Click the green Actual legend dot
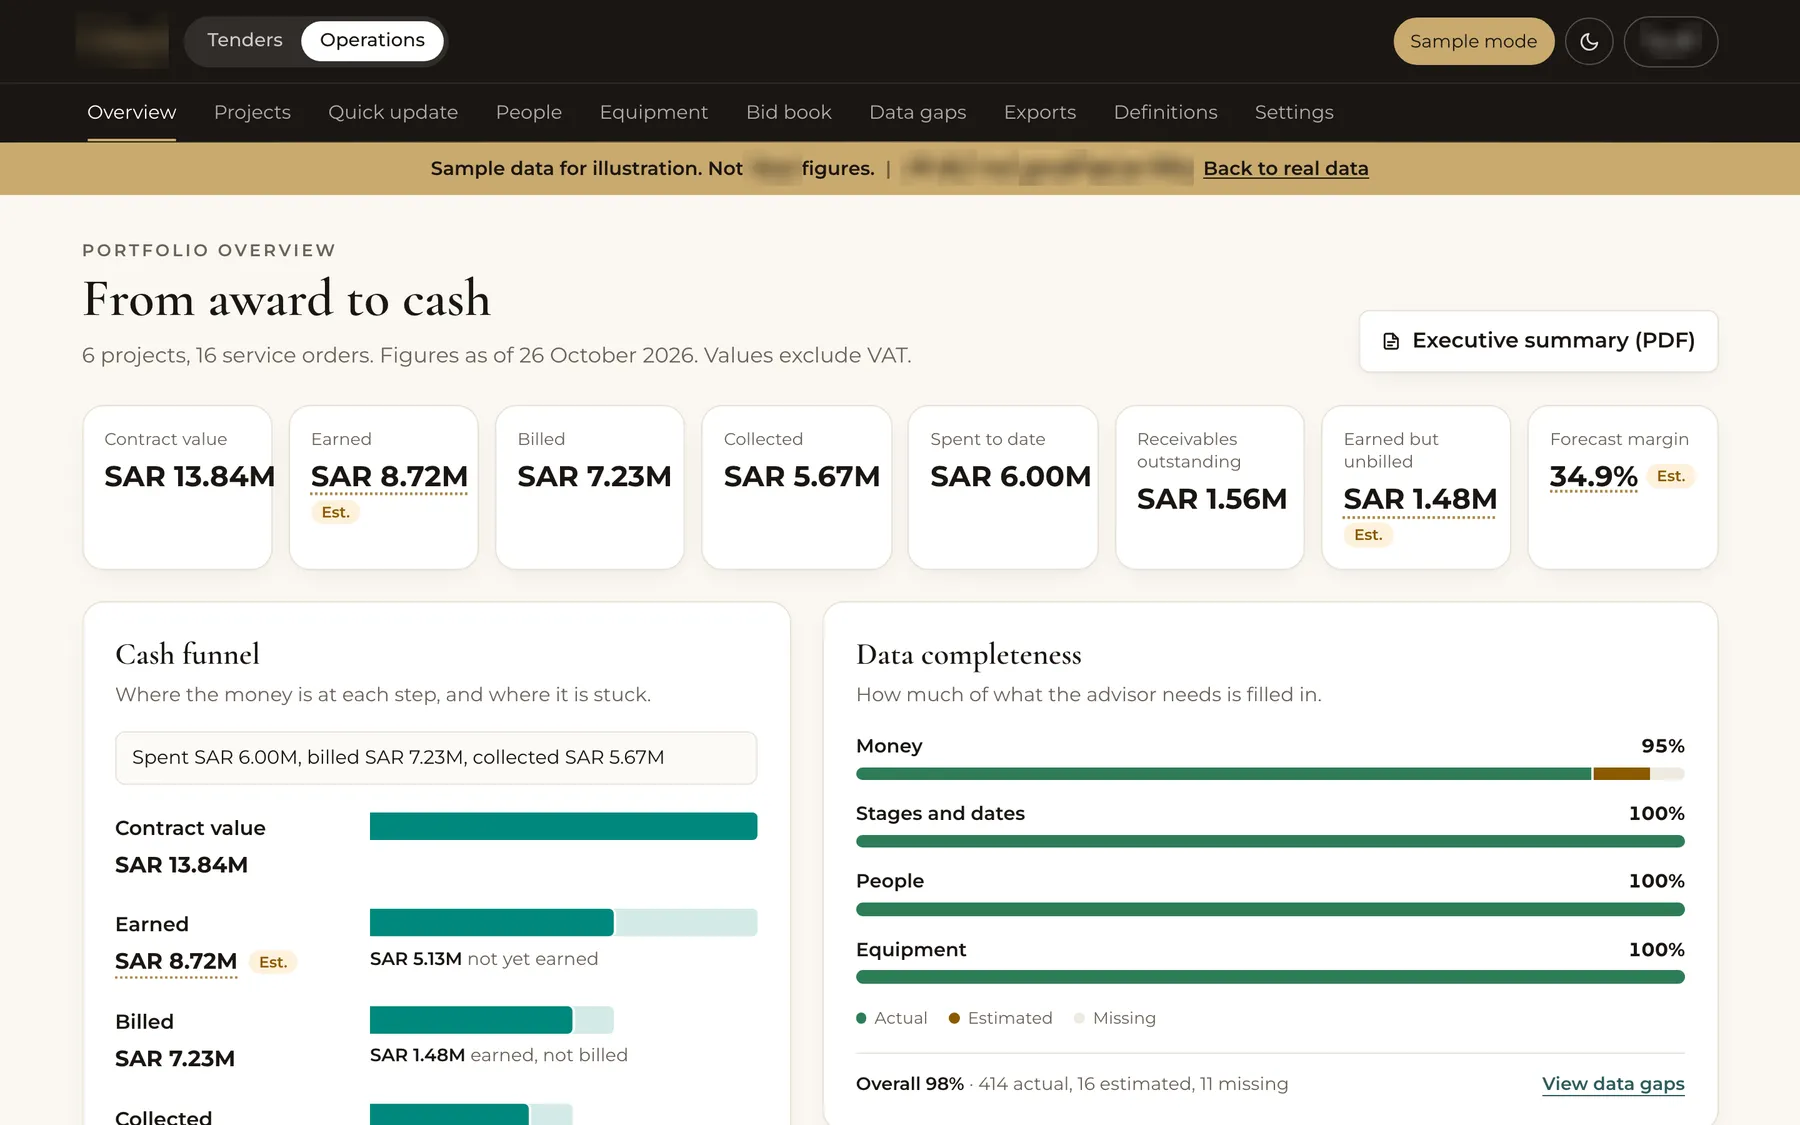The image size is (1800, 1125). point(861,1018)
